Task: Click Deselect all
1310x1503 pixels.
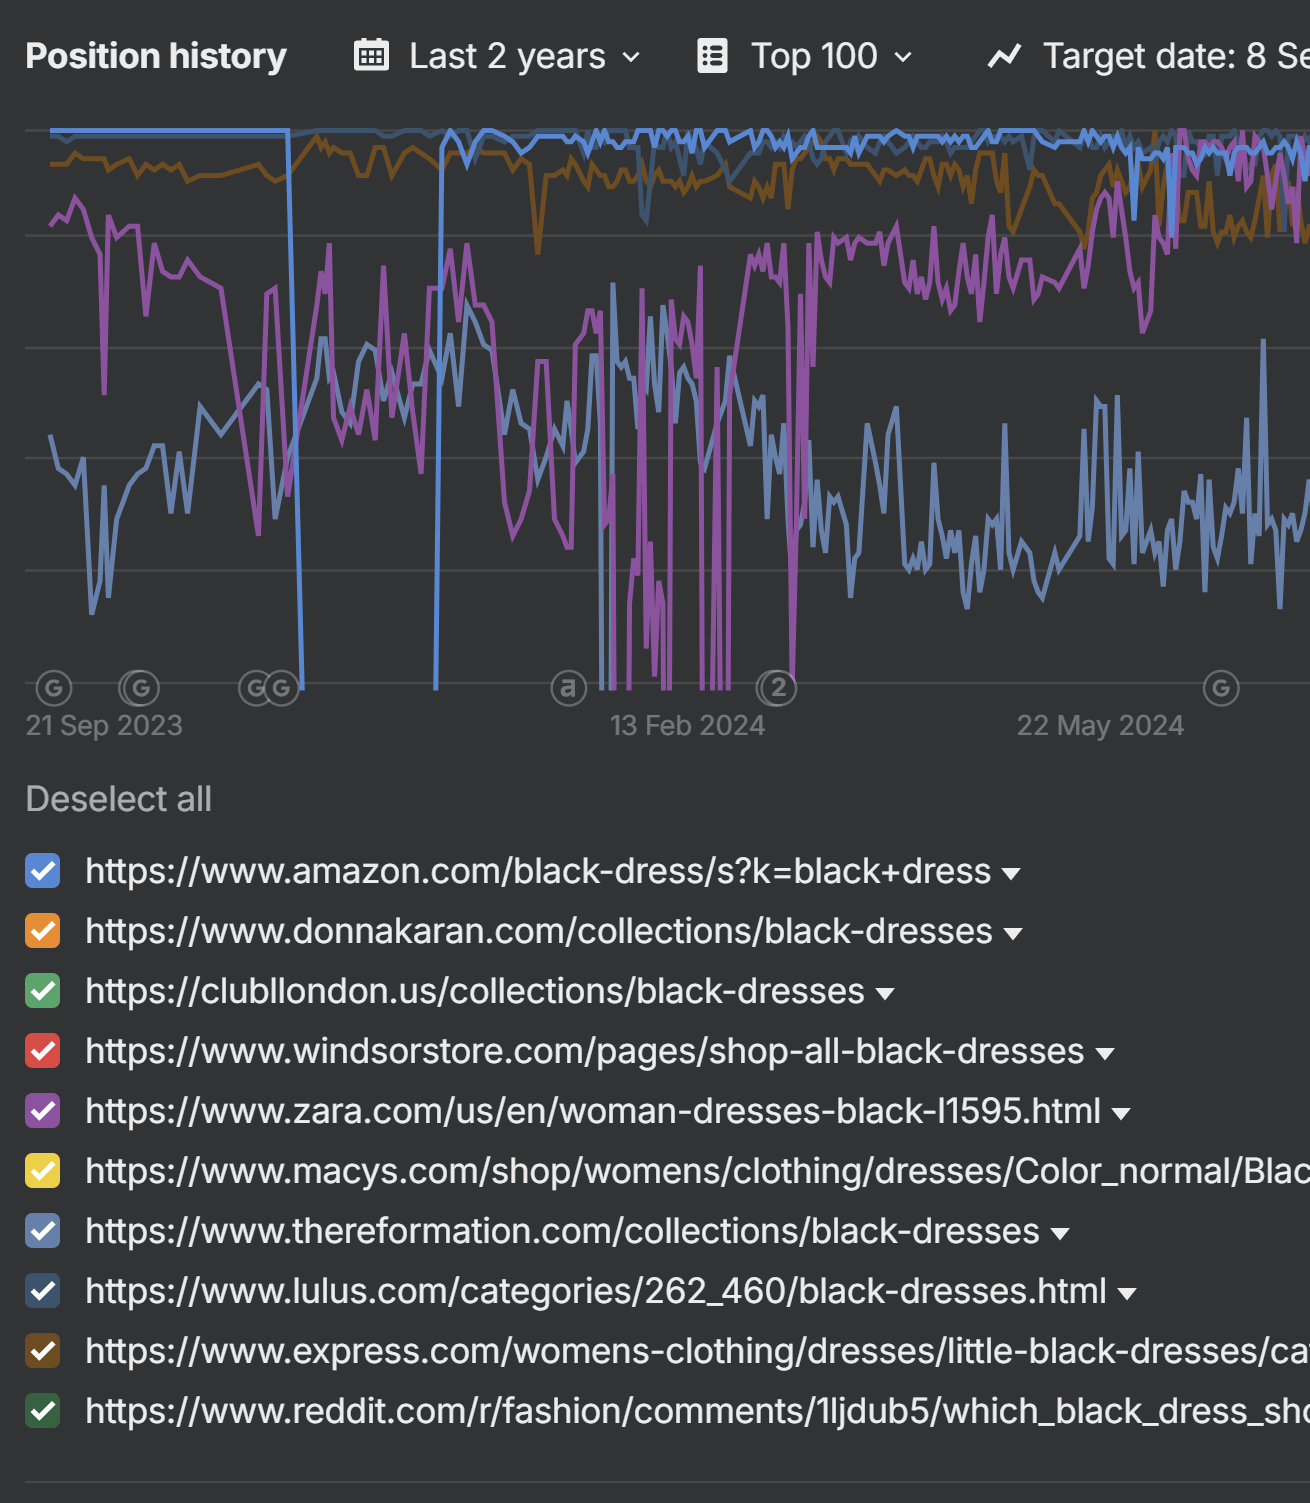Action: click(x=118, y=799)
